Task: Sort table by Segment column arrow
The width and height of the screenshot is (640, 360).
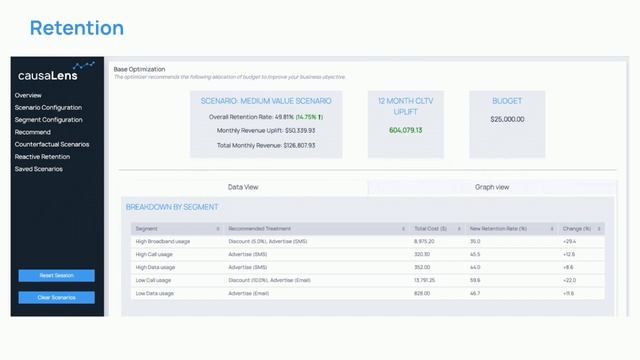Action: [x=218, y=229]
